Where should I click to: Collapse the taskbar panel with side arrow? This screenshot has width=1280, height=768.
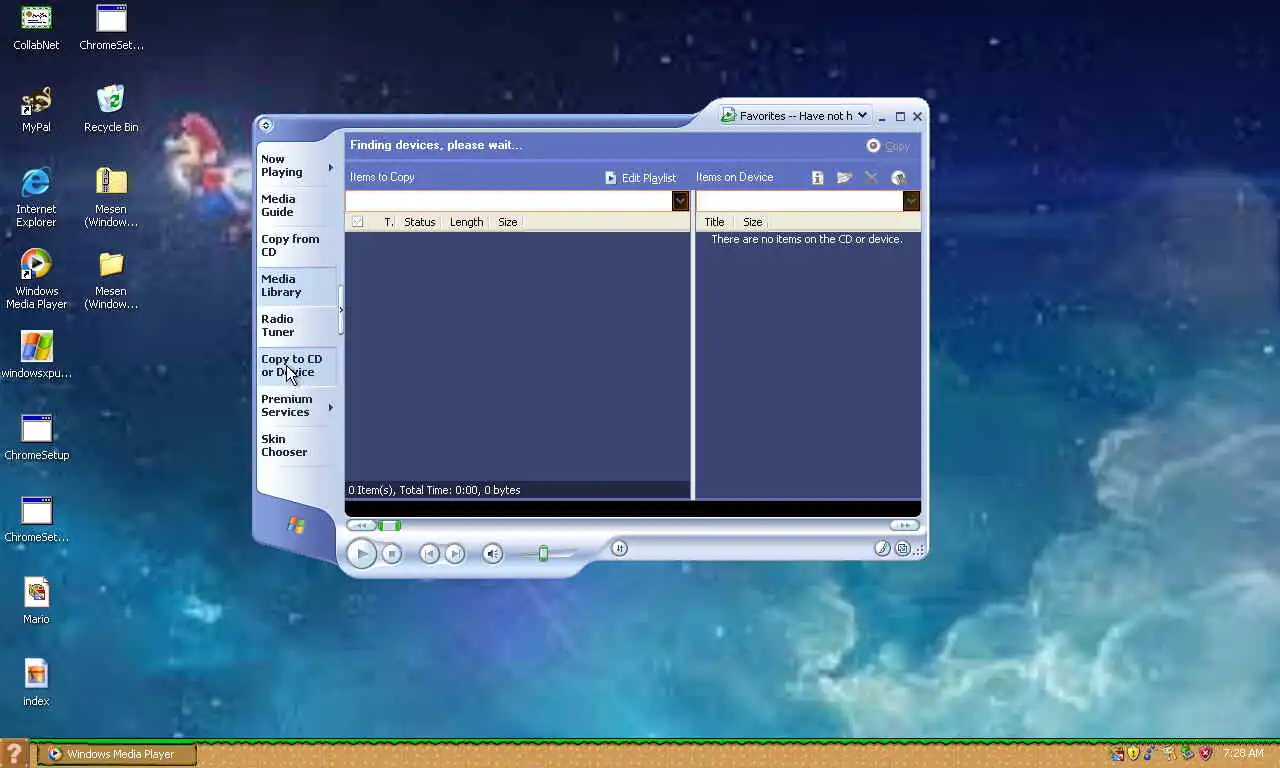341,310
